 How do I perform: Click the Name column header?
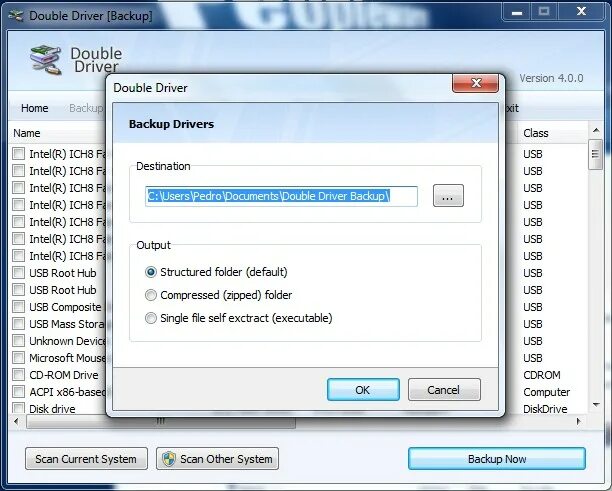point(57,133)
